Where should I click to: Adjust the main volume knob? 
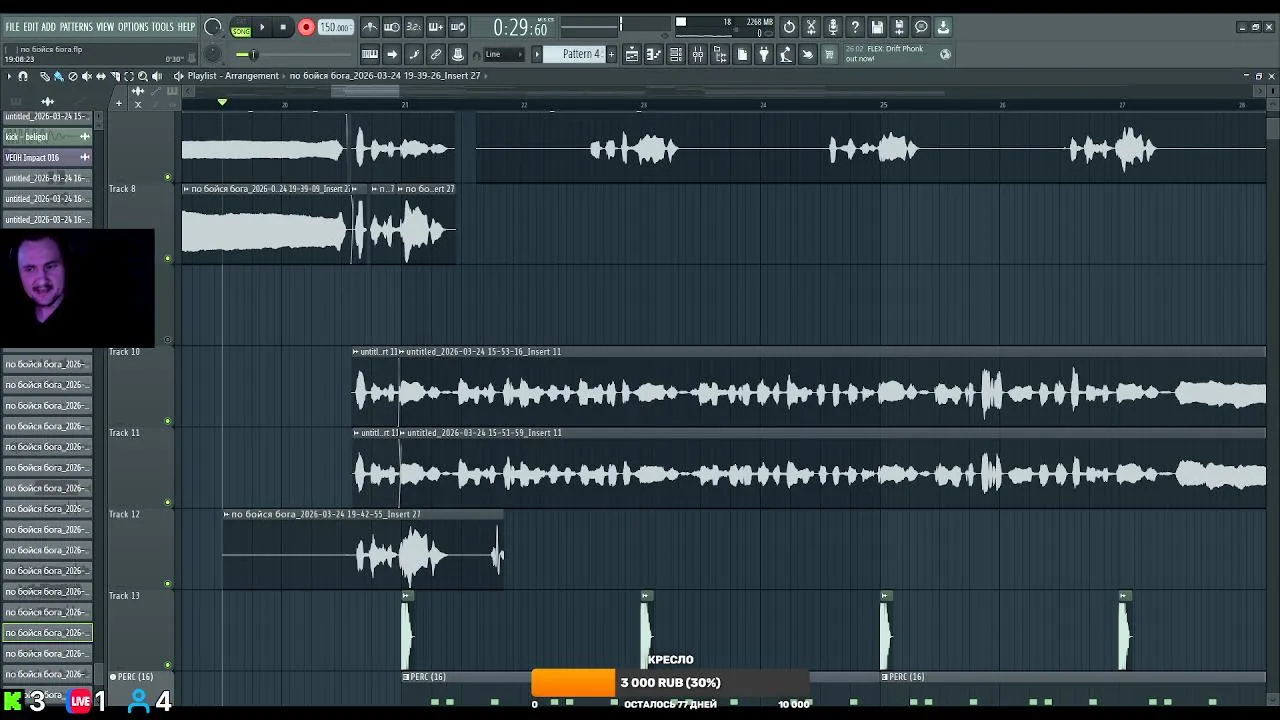coord(212,28)
